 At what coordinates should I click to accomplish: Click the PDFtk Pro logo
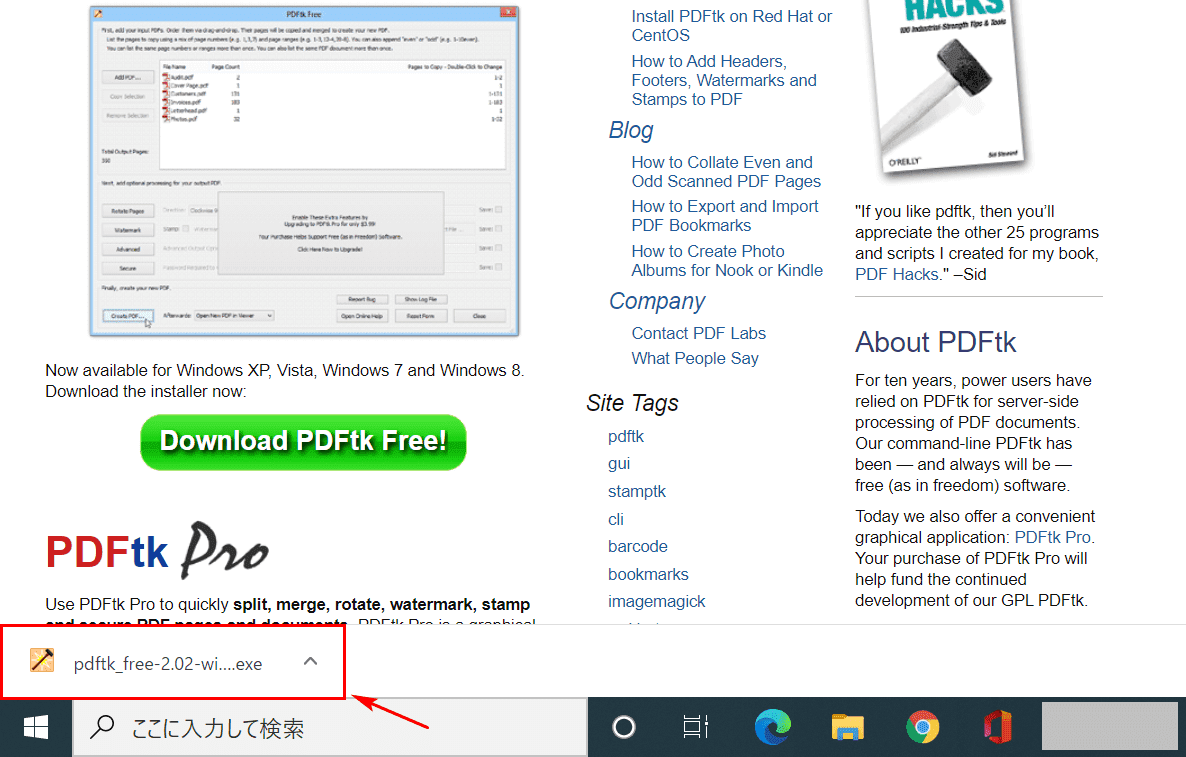pyautogui.click(x=157, y=551)
